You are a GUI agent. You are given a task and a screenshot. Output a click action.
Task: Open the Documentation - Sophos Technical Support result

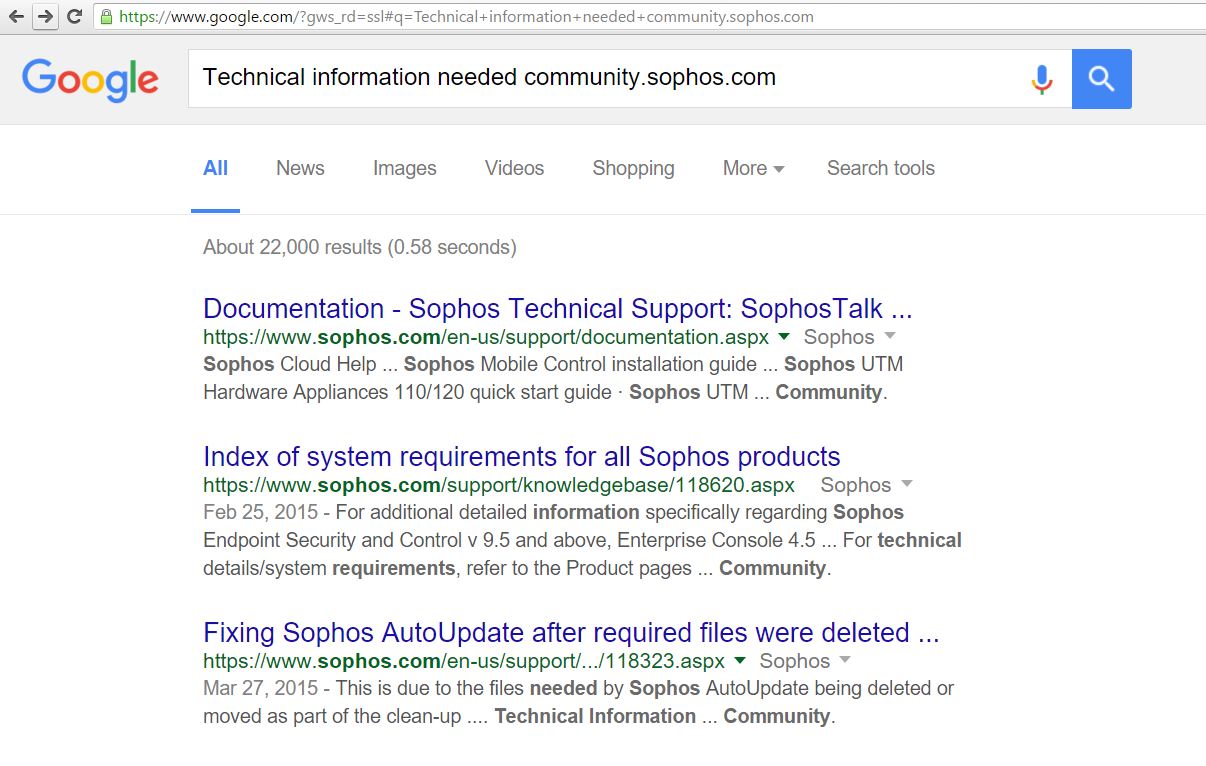point(558,308)
